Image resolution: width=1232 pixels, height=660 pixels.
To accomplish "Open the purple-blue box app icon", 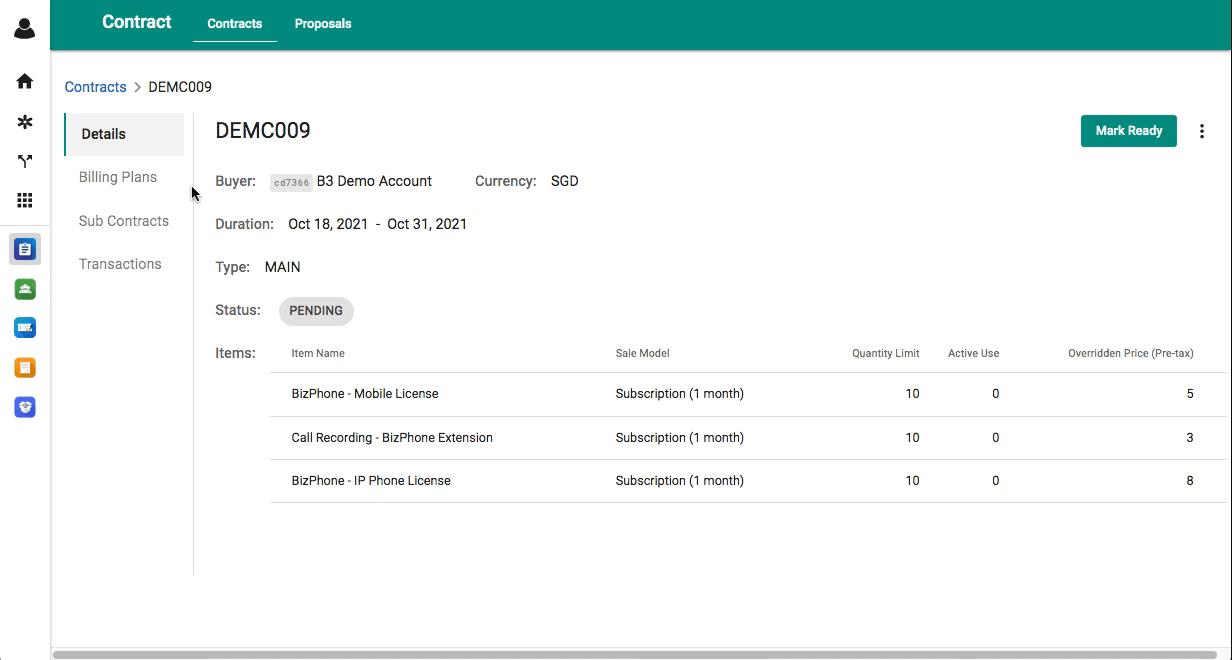I will pos(25,407).
